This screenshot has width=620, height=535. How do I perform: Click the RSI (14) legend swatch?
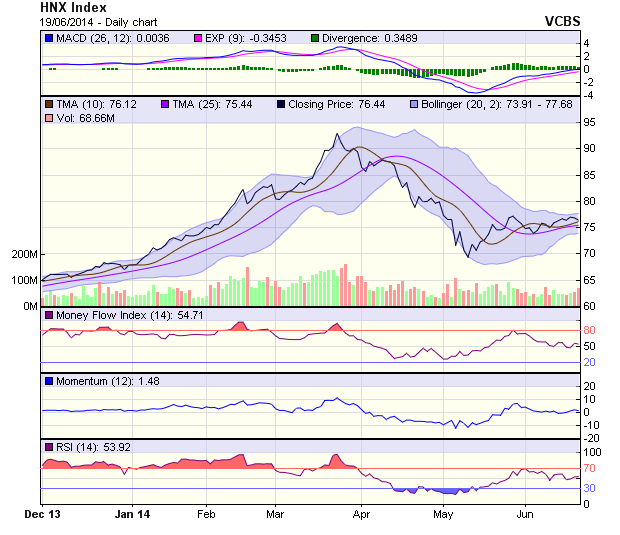pyautogui.click(x=49, y=446)
